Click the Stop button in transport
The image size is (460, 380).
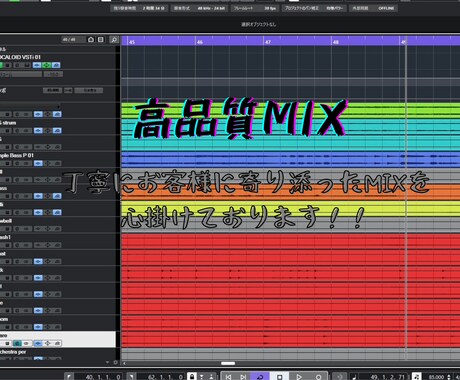[280, 377]
